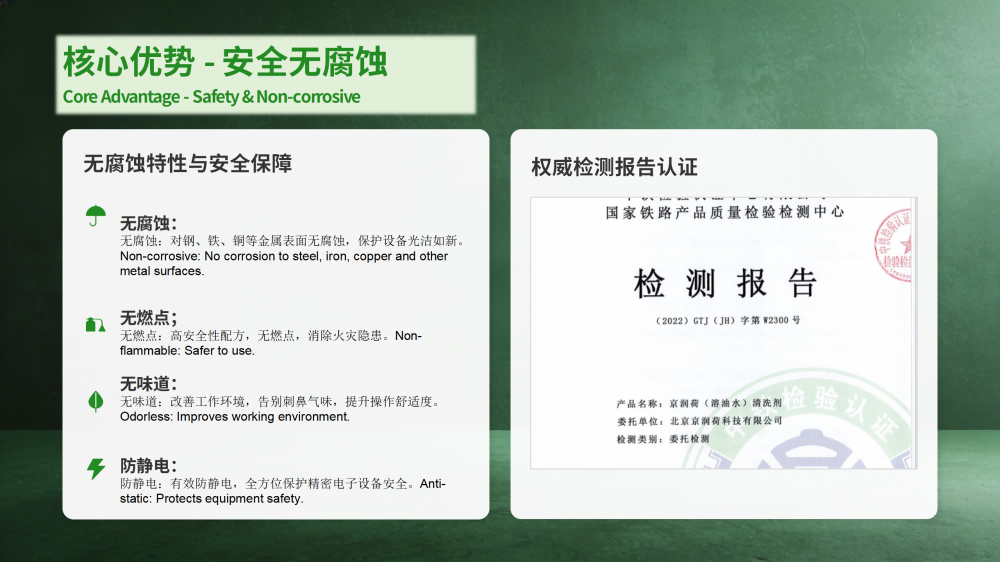The width and height of the screenshot is (1000, 562).
Task: Click the 检测类别: 委托检测 line
Action: tap(663, 439)
